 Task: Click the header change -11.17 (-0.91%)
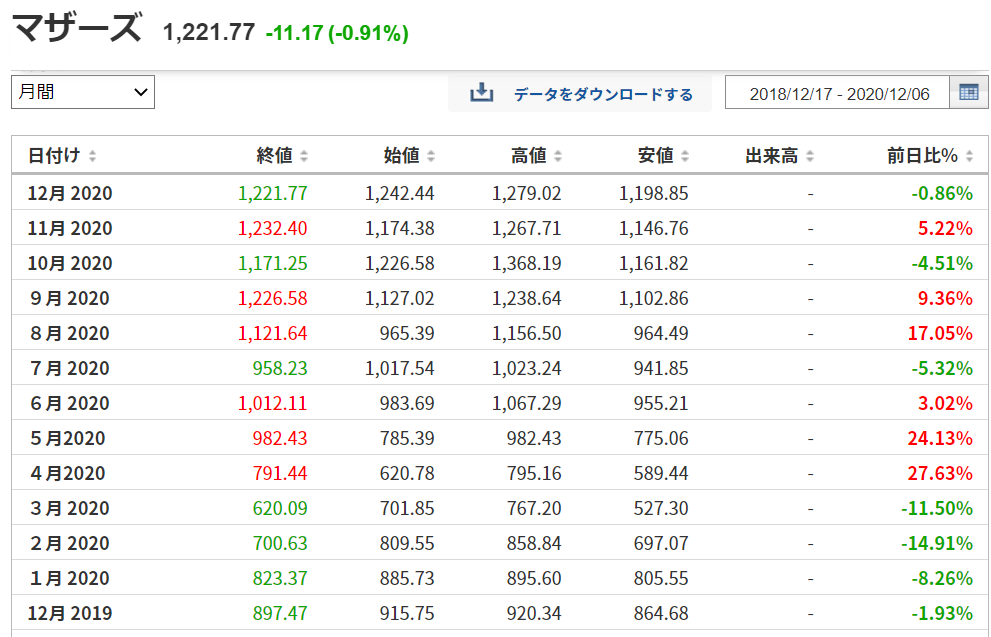pyautogui.click(x=337, y=33)
